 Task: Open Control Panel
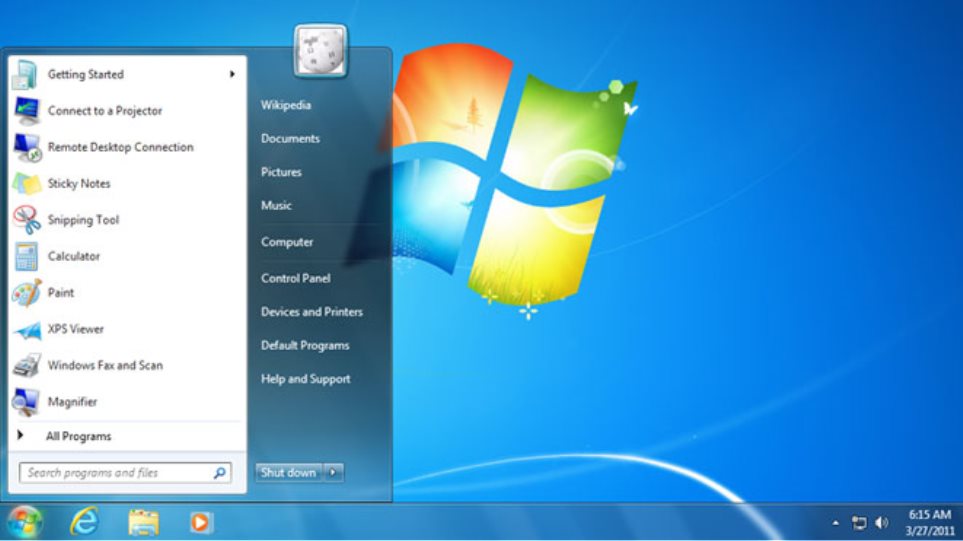(x=295, y=278)
